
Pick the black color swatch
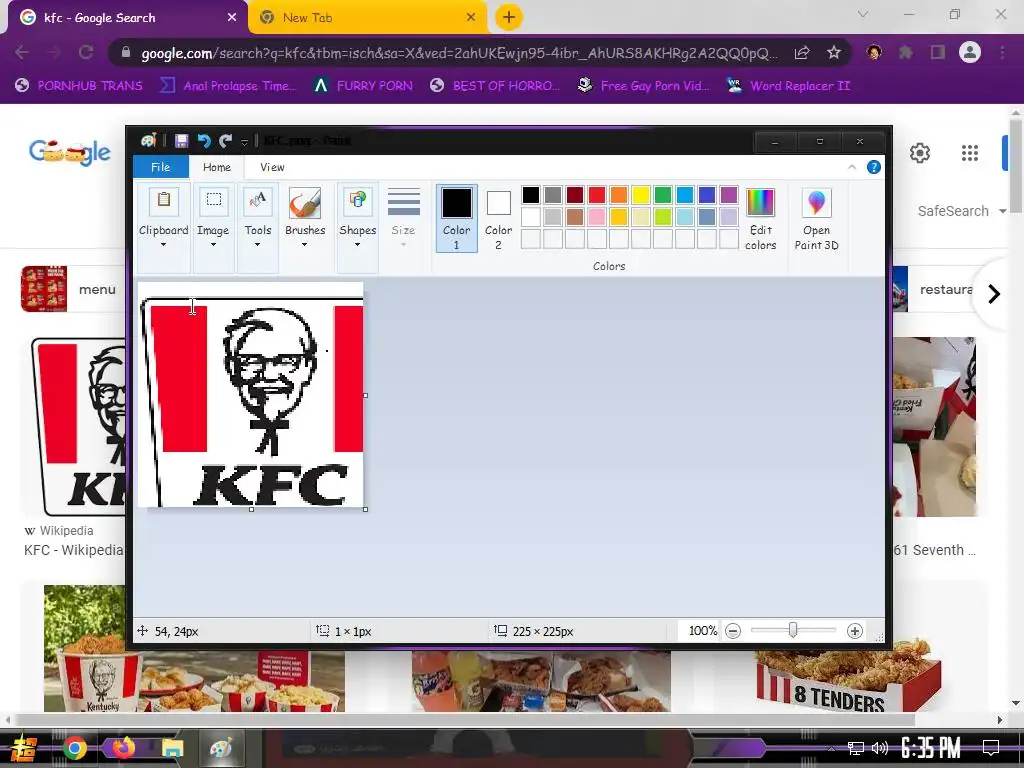[531, 195]
